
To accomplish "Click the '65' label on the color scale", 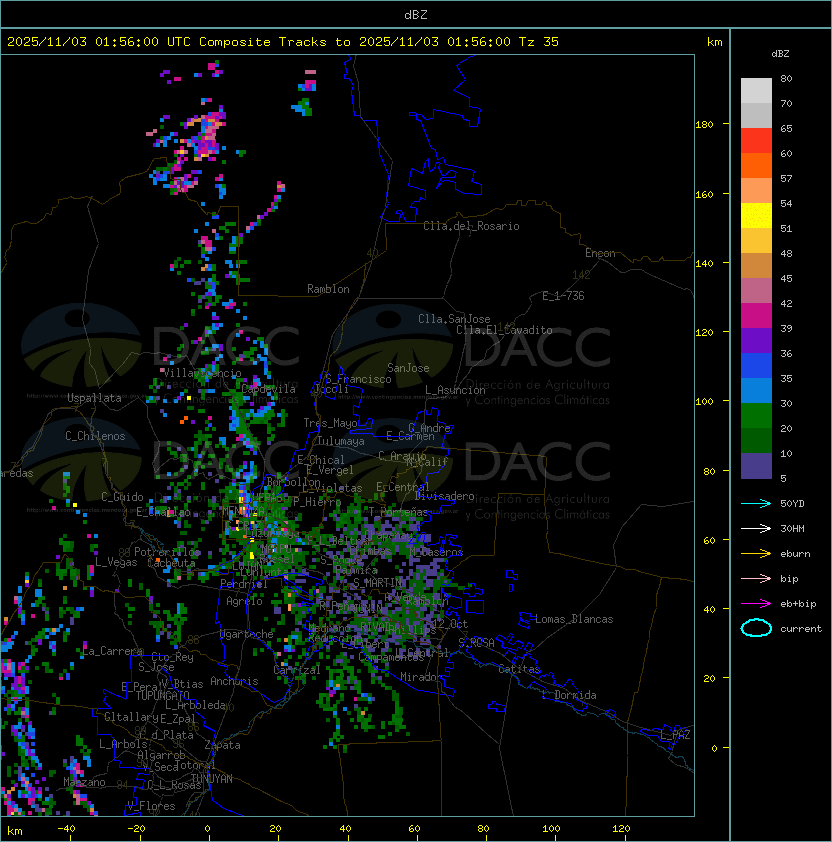I will (x=786, y=128).
